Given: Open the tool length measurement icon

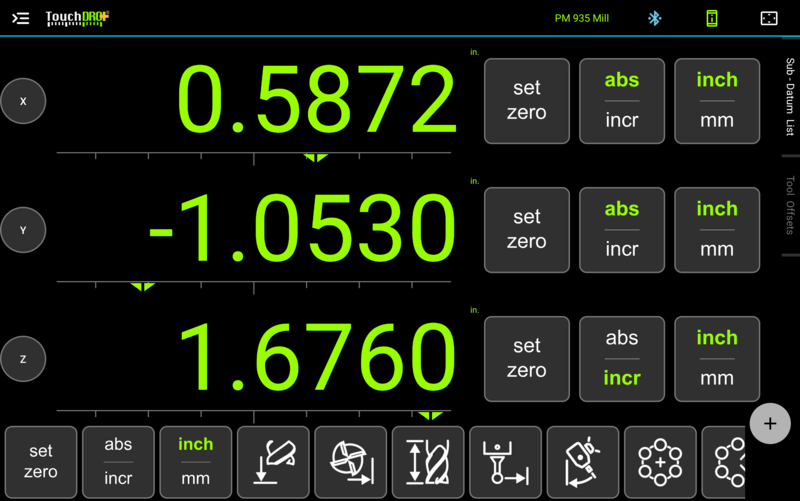Looking at the screenshot, I should 428,462.
